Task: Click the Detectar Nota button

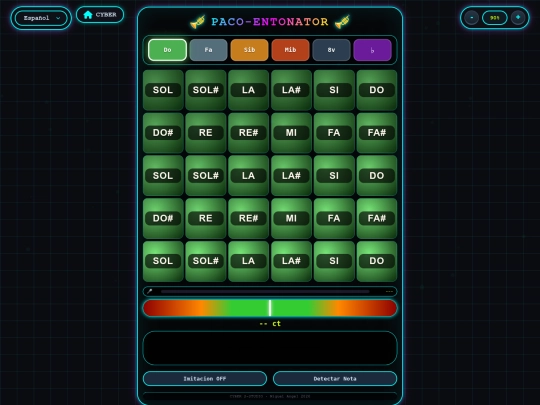Action: coord(335,378)
